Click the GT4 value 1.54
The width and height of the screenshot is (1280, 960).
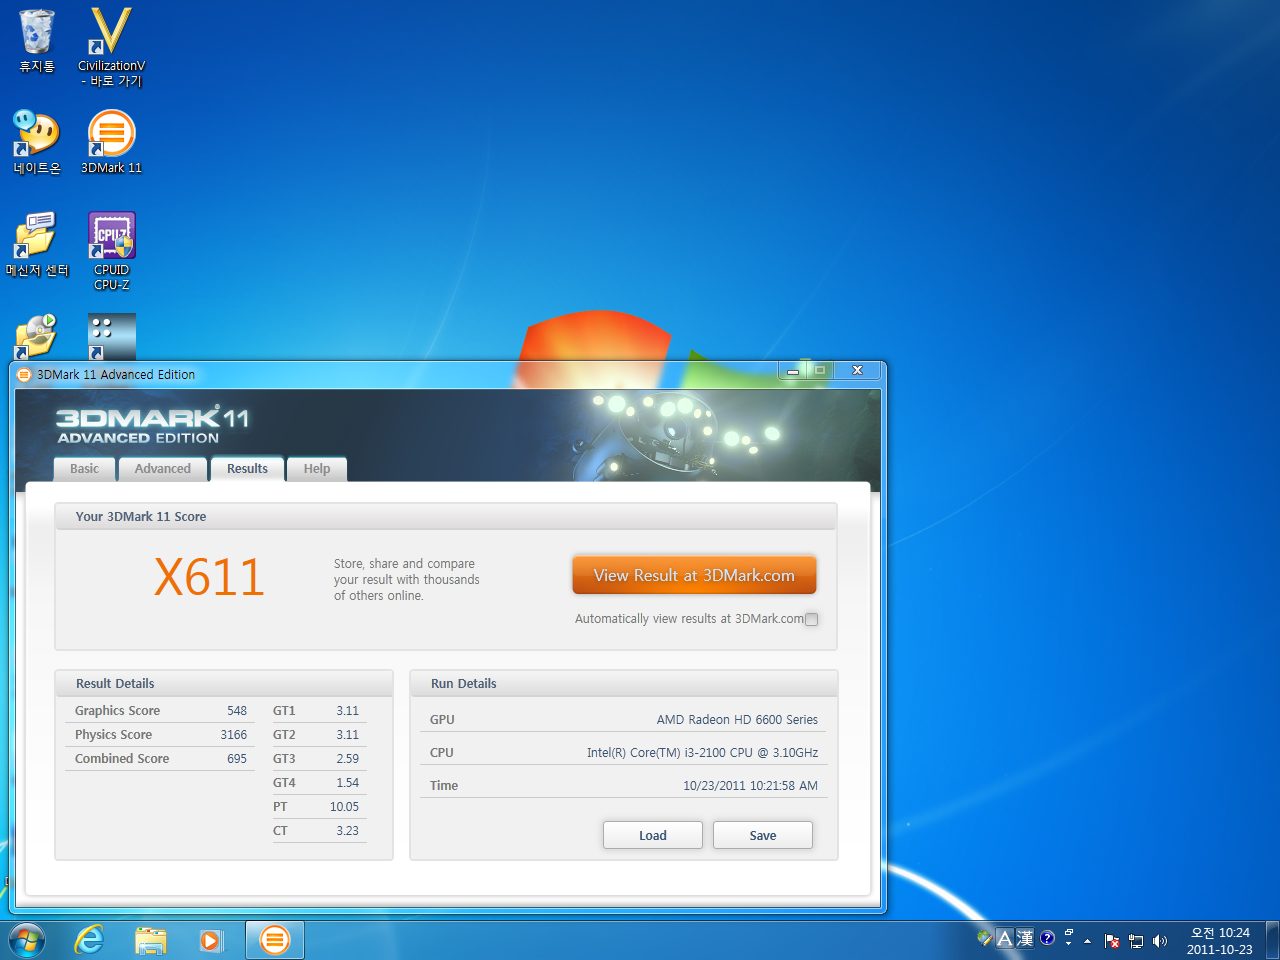[x=347, y=783]
